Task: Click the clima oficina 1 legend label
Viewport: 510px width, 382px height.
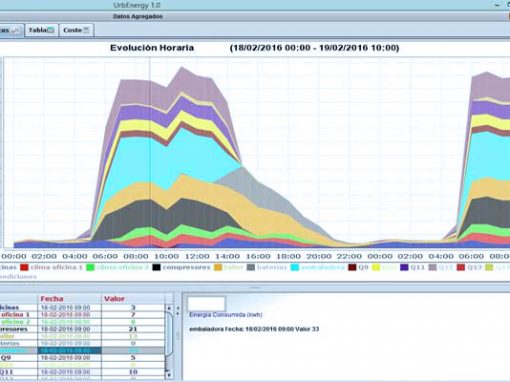Action: tap(56, 267)
